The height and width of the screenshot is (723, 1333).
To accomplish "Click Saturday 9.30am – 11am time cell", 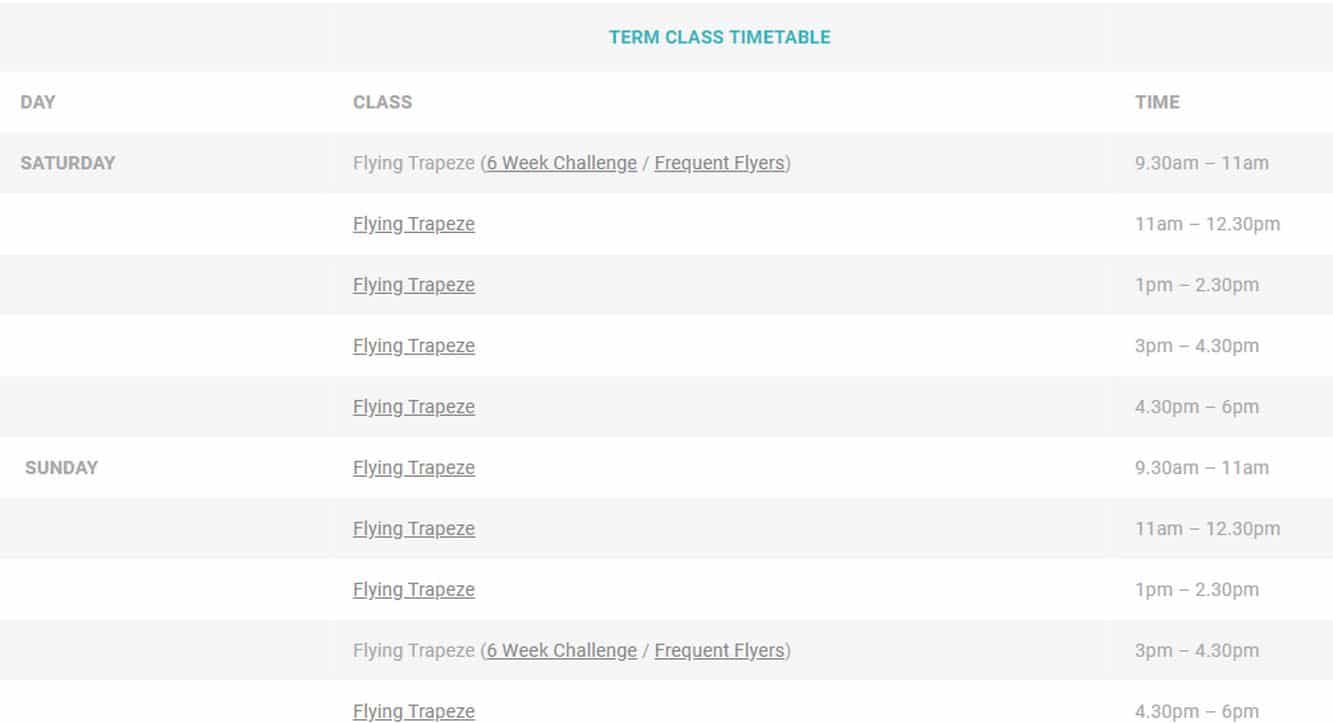I will [x=1201, y=163].
